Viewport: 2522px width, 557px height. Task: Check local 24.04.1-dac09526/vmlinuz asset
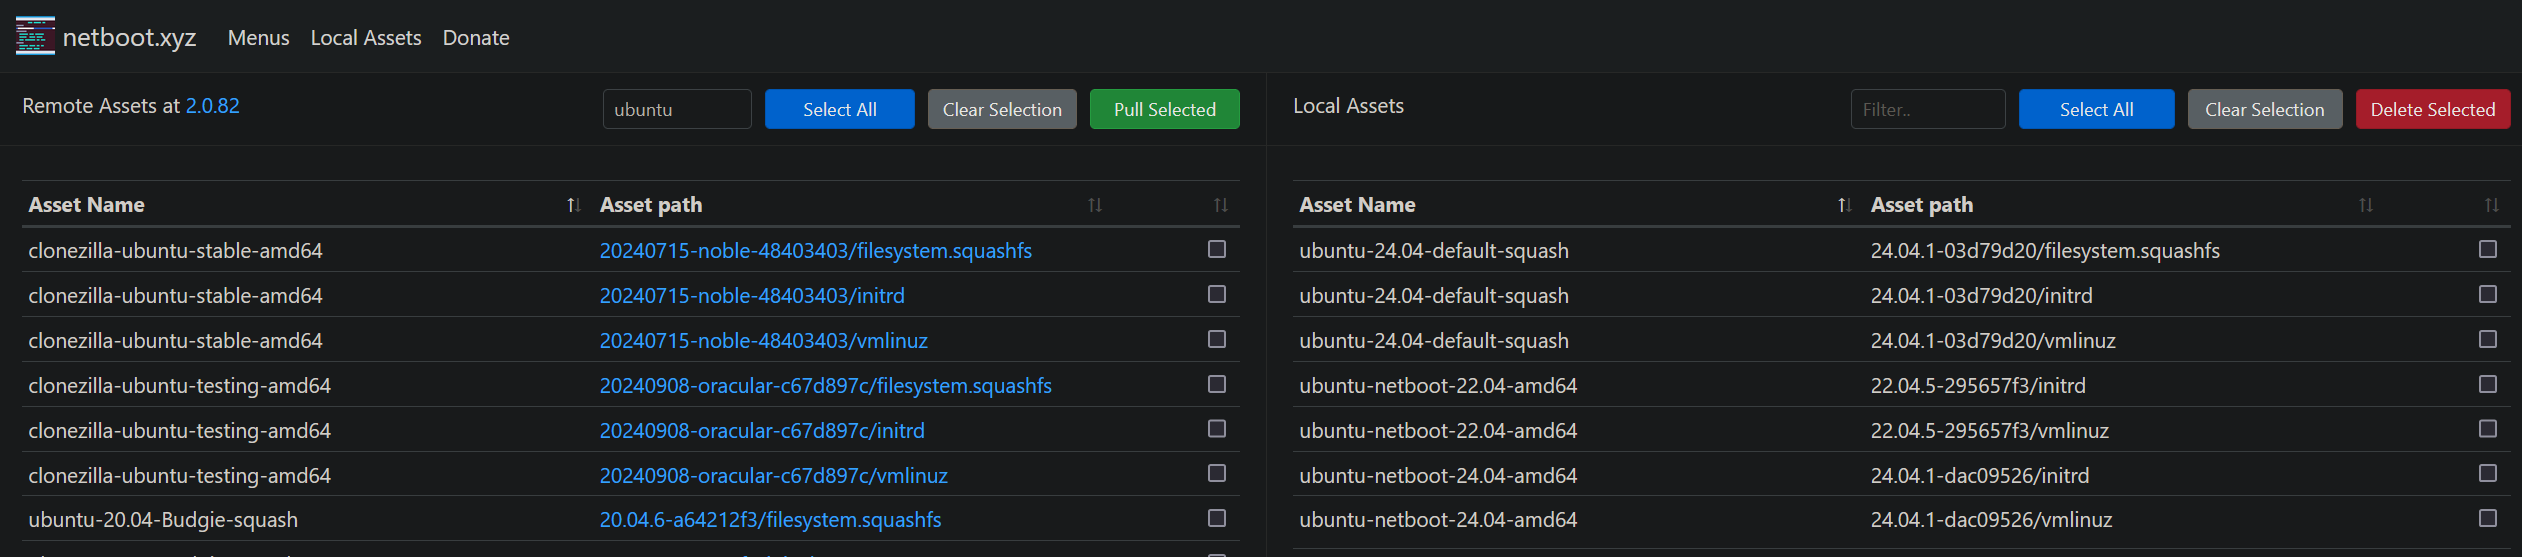click(x=2488, y=518)
